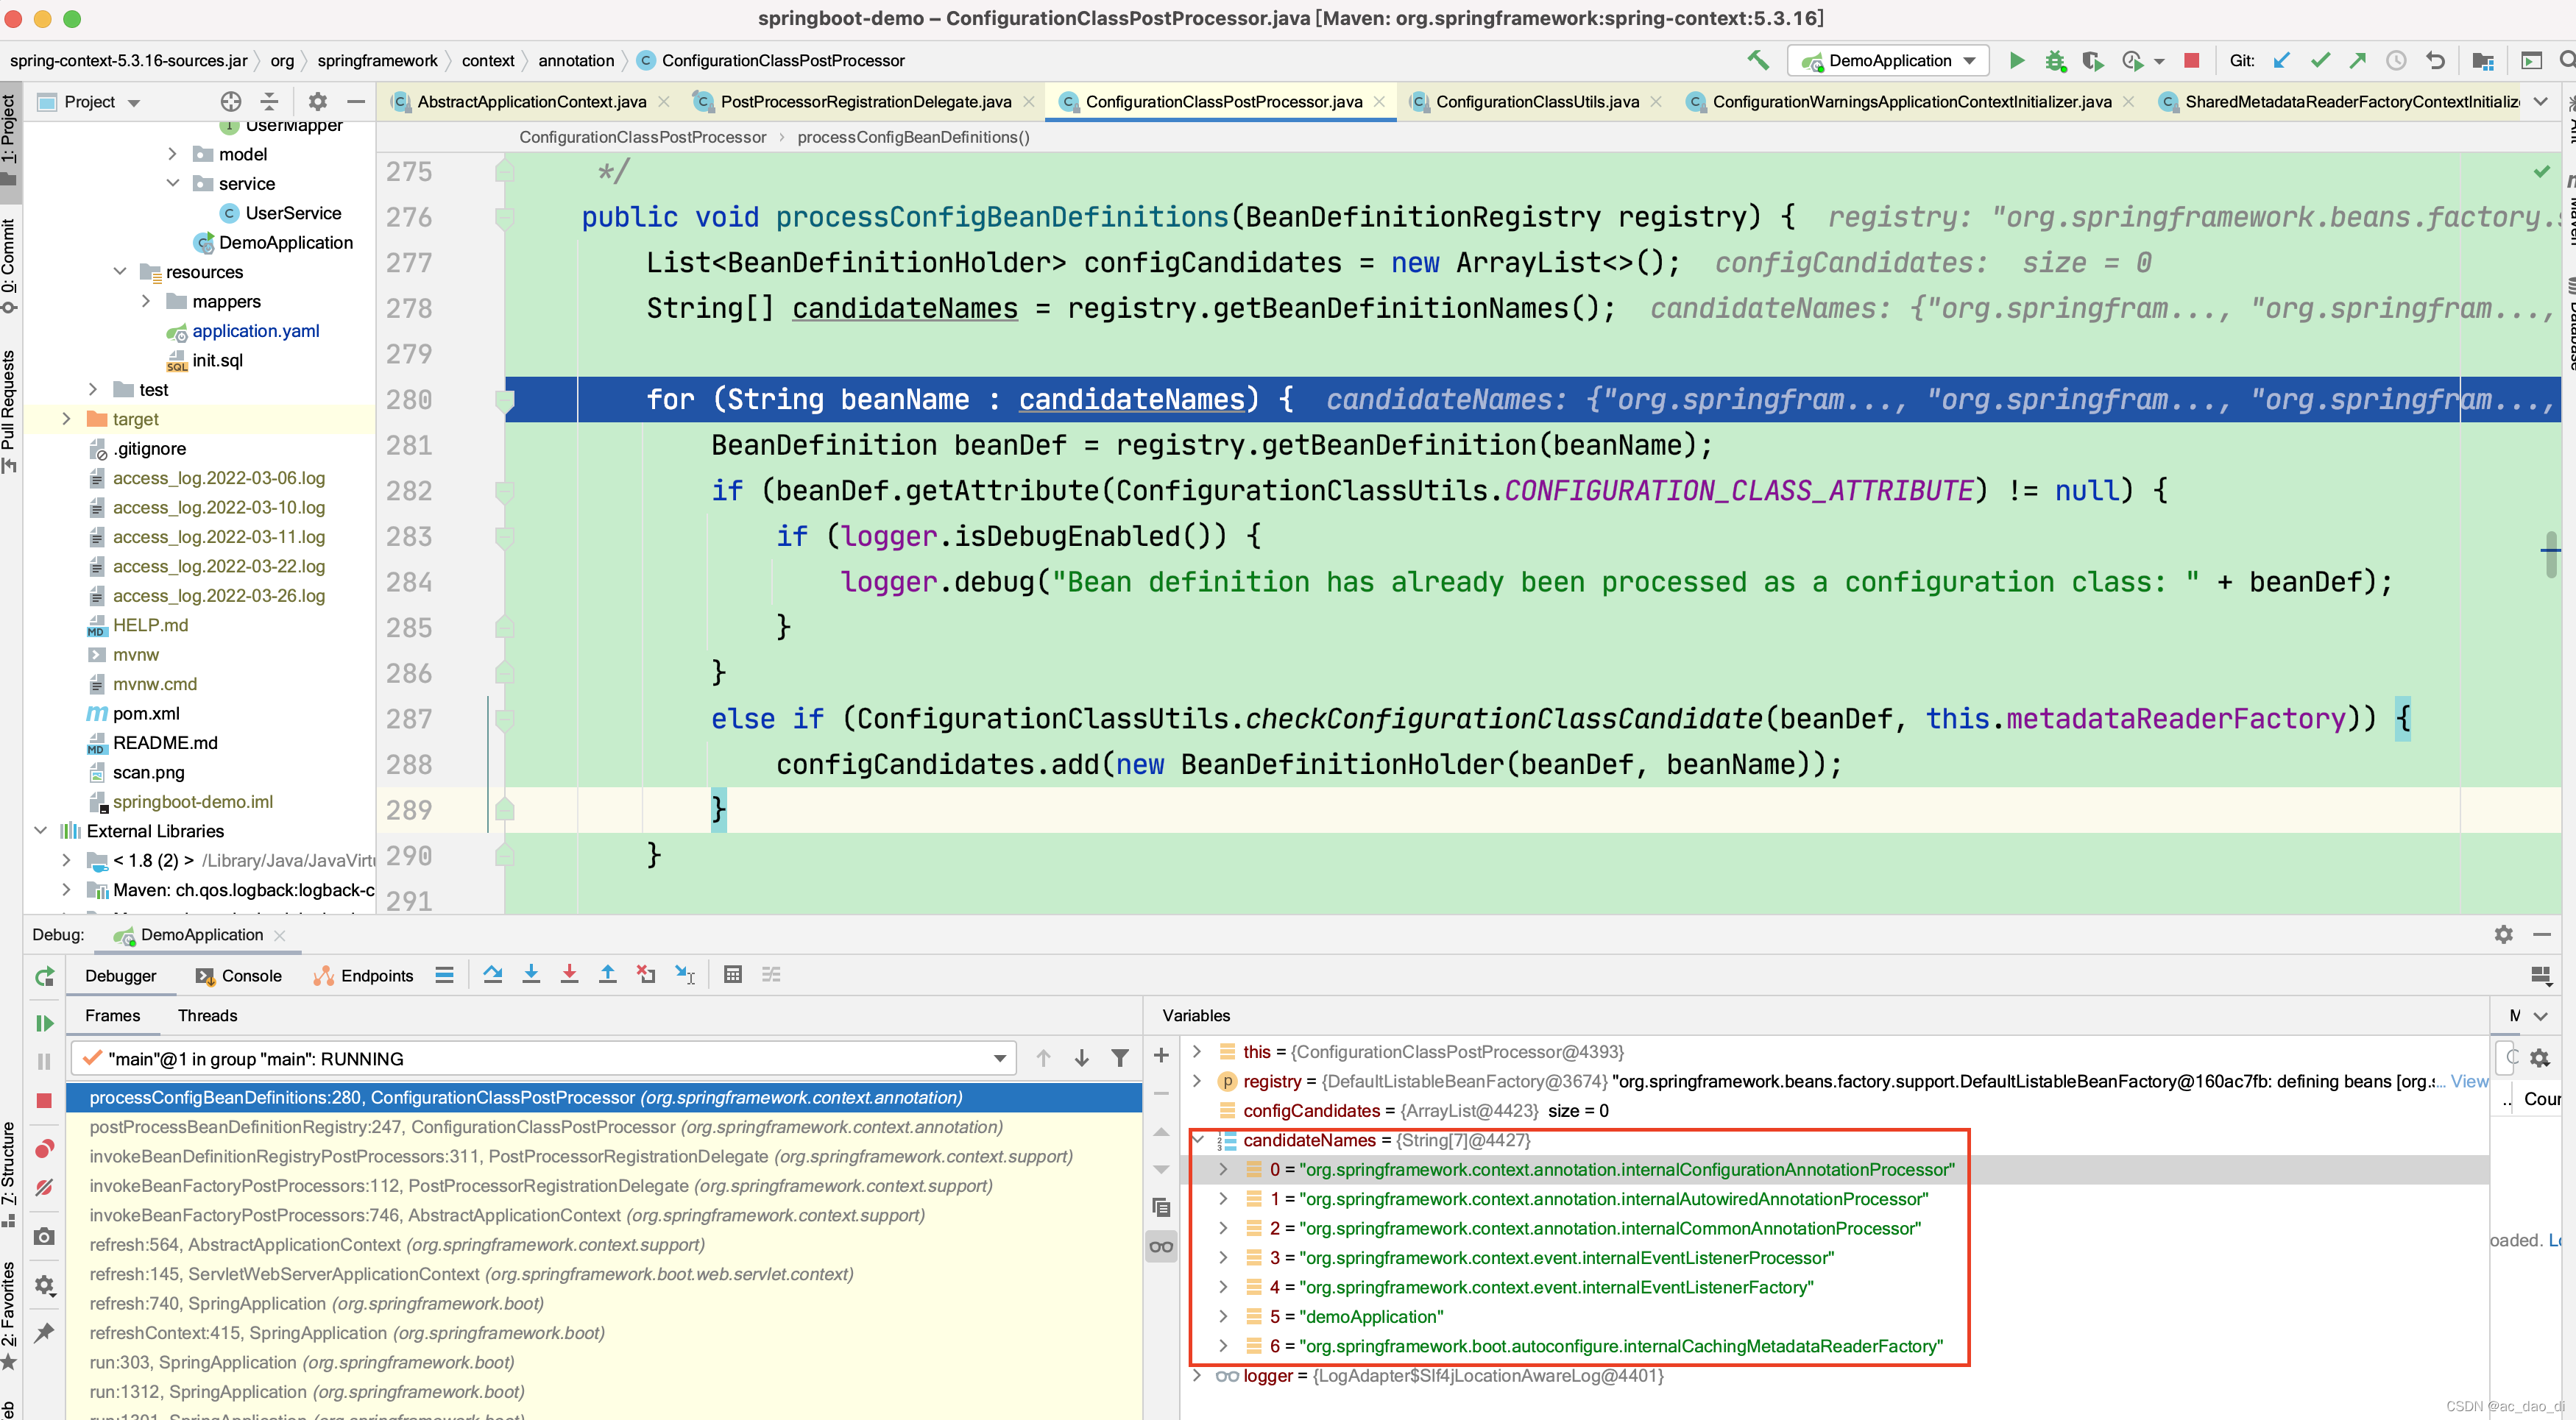This screenshot has width=2576, height=1420.
Task: Click Step Over in debugger toolbar
Action: point(492,974)
